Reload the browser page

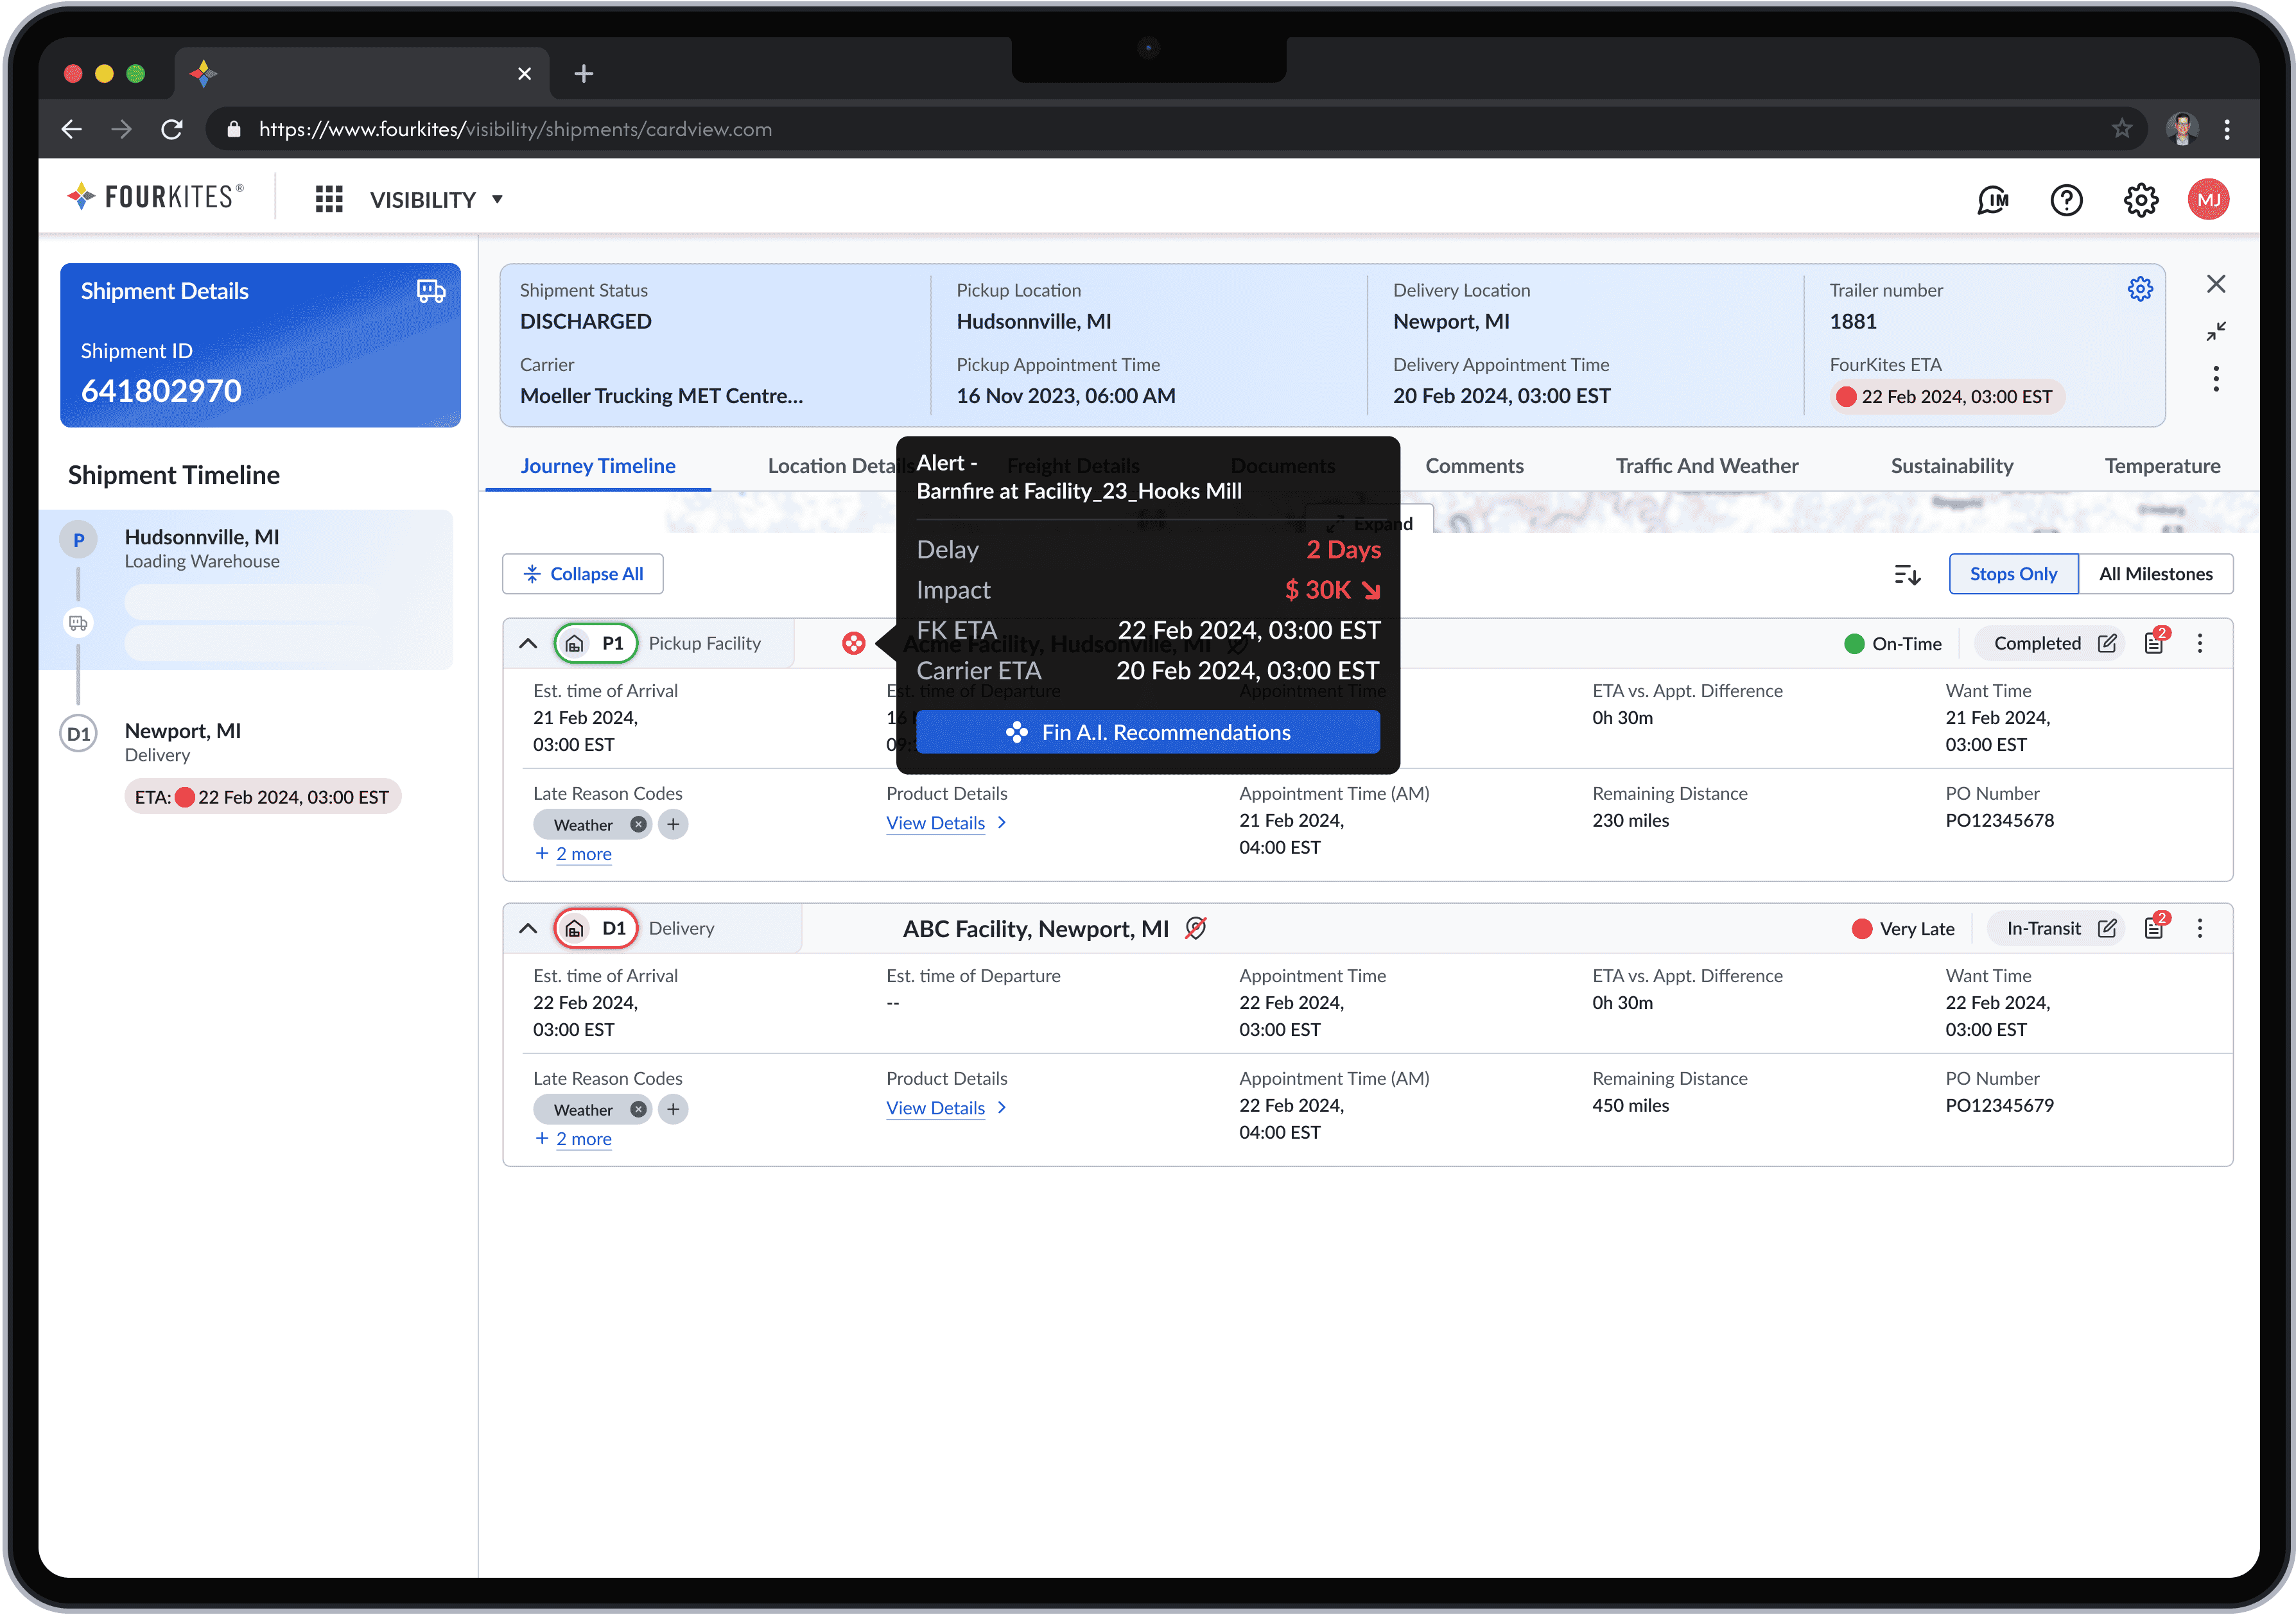click(x=172, y=129)
